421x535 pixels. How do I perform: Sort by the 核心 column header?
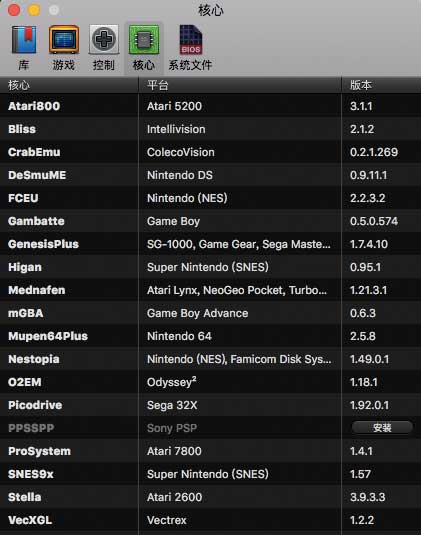(69, 85)
